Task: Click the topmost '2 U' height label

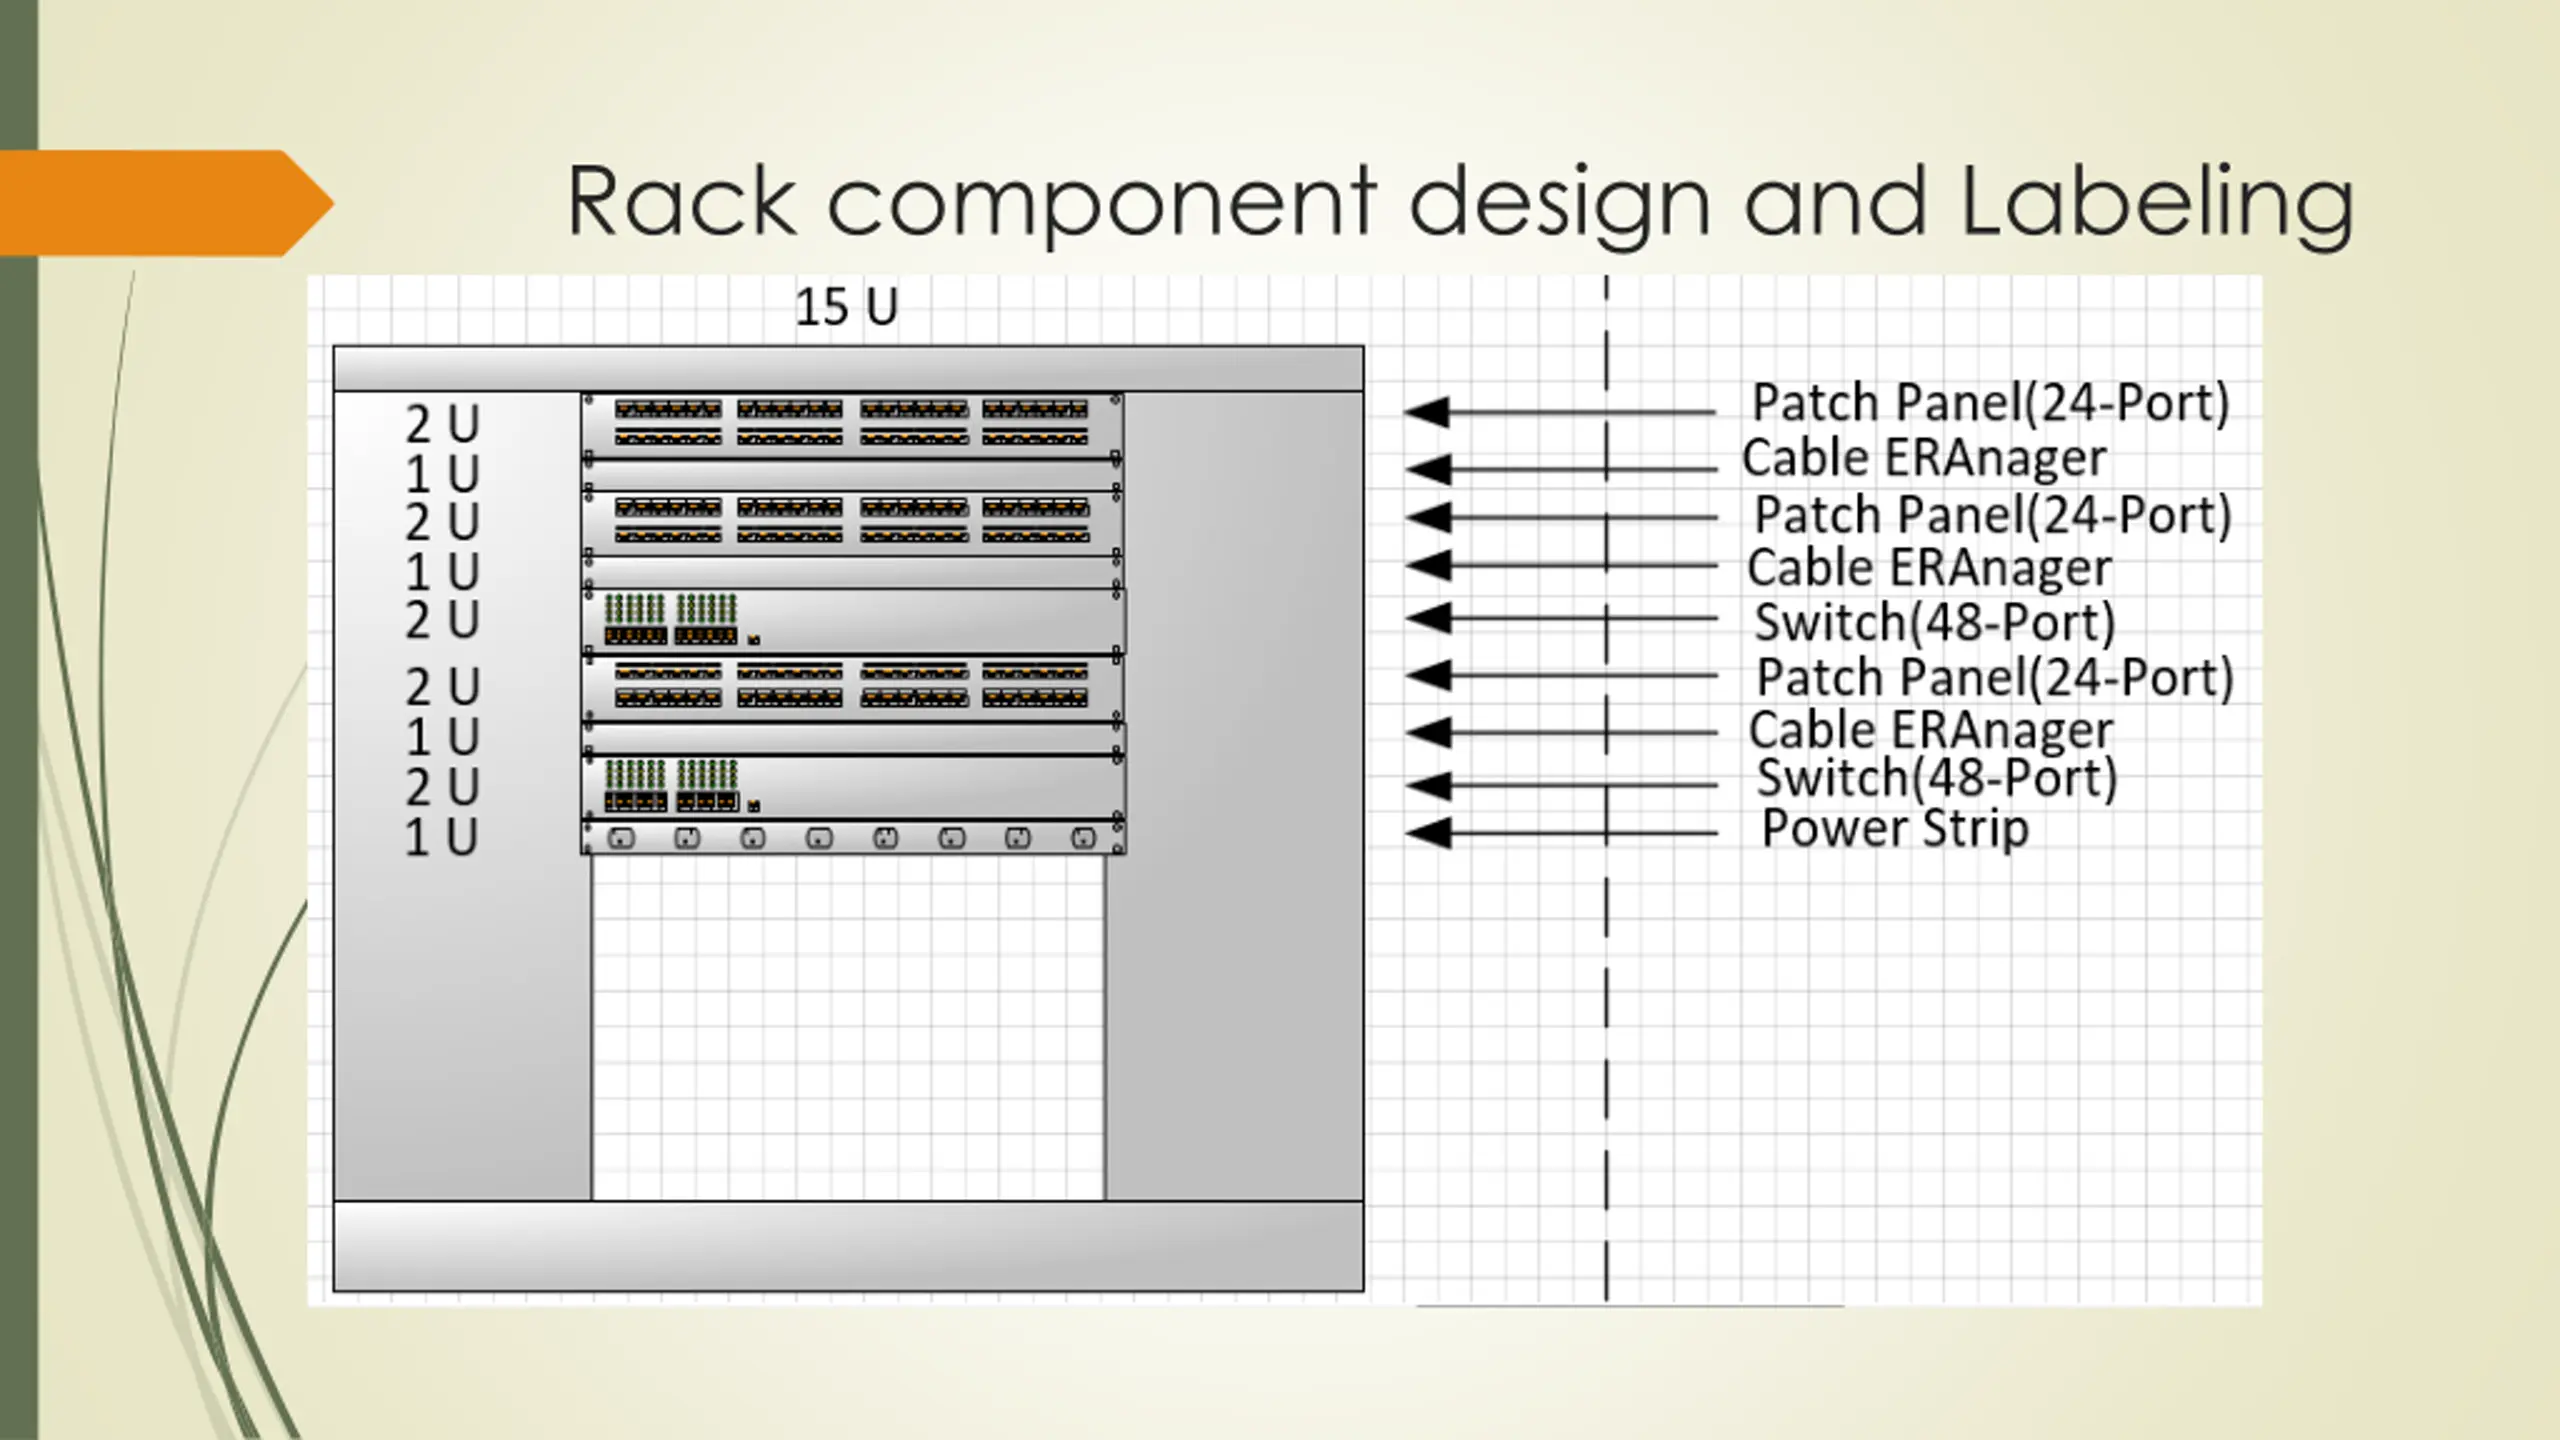Action: (442, 424)
